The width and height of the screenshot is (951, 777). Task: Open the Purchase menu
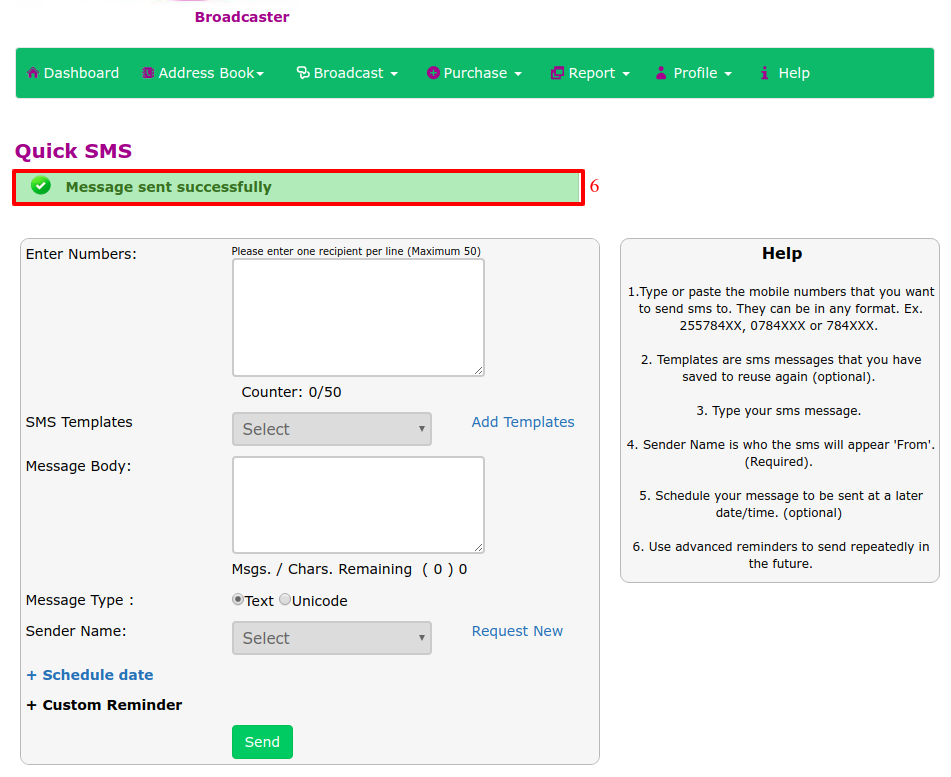[474, 73]
